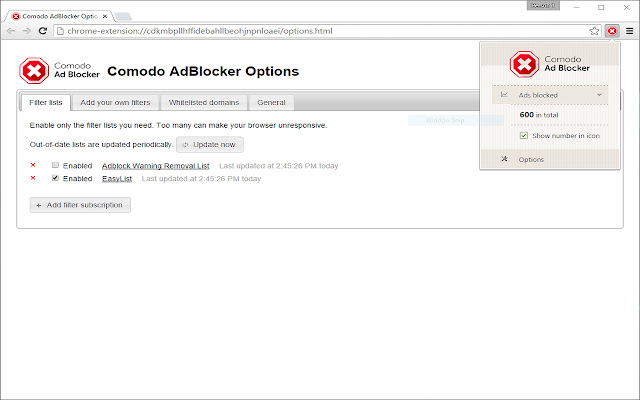Viewport: 640px width, 400px height.
Task: Click the address bar URL field
Action: click(x=327, y=31)
